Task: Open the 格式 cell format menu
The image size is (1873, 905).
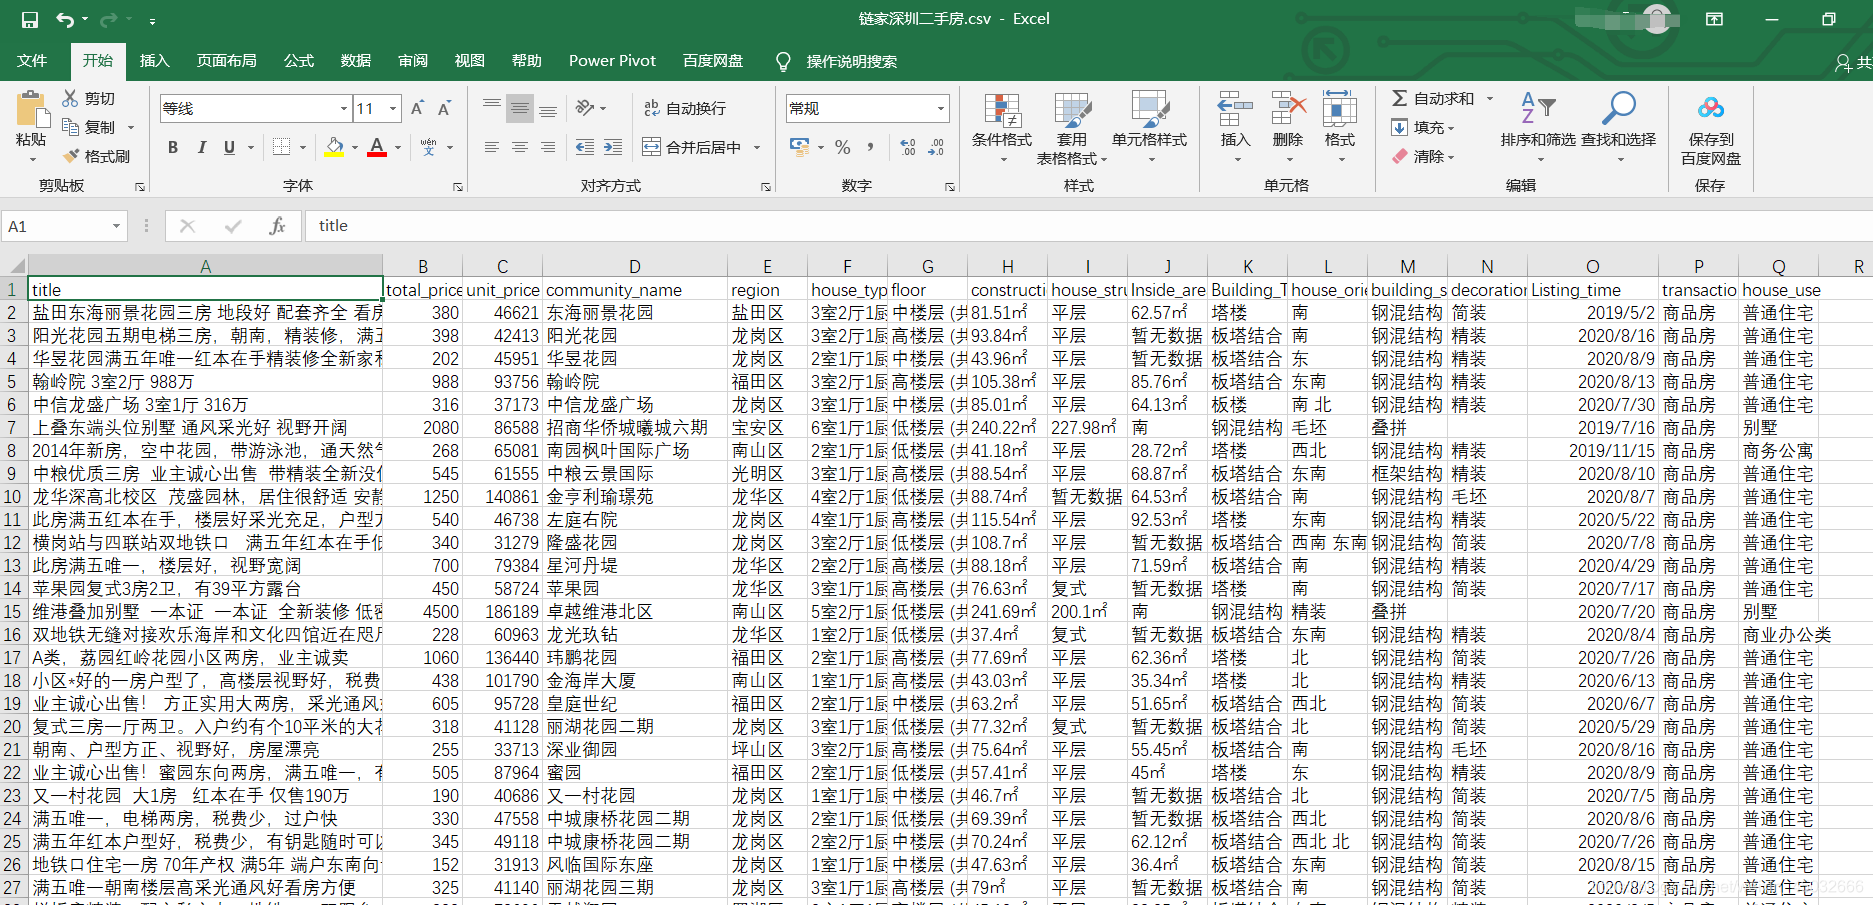Action: 1340,127
